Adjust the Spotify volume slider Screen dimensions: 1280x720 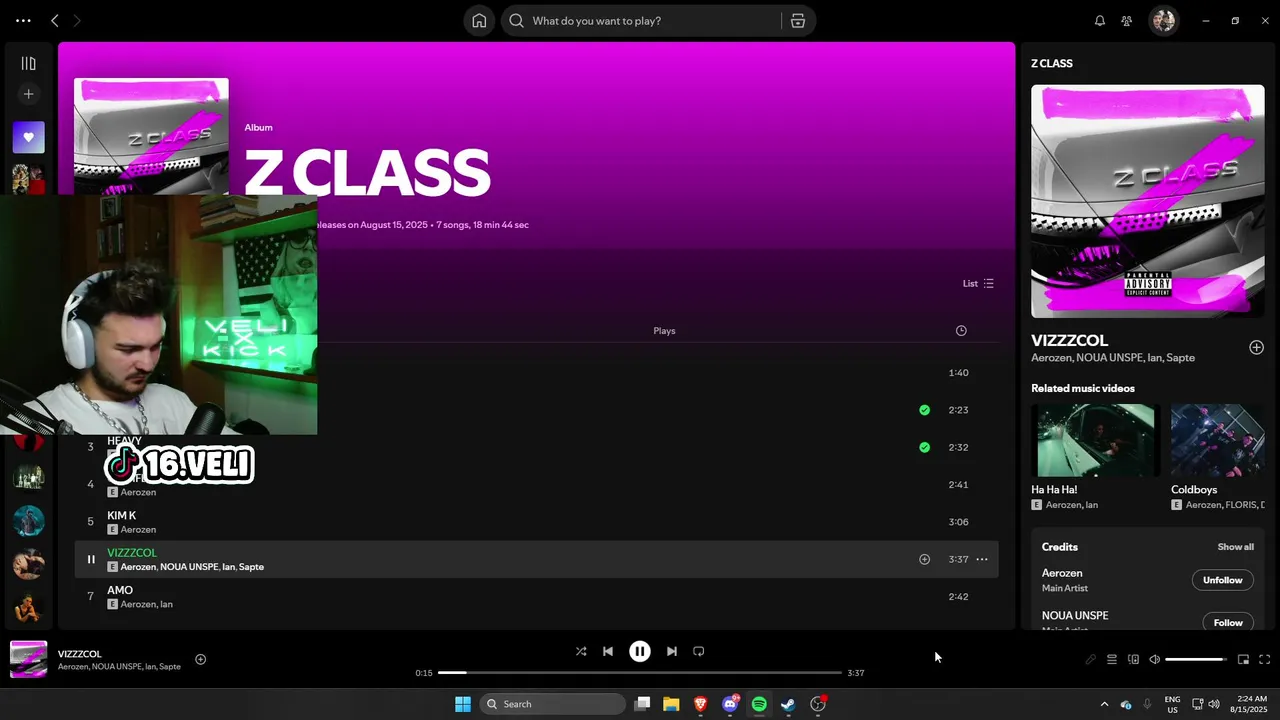tap(1196, 660)
